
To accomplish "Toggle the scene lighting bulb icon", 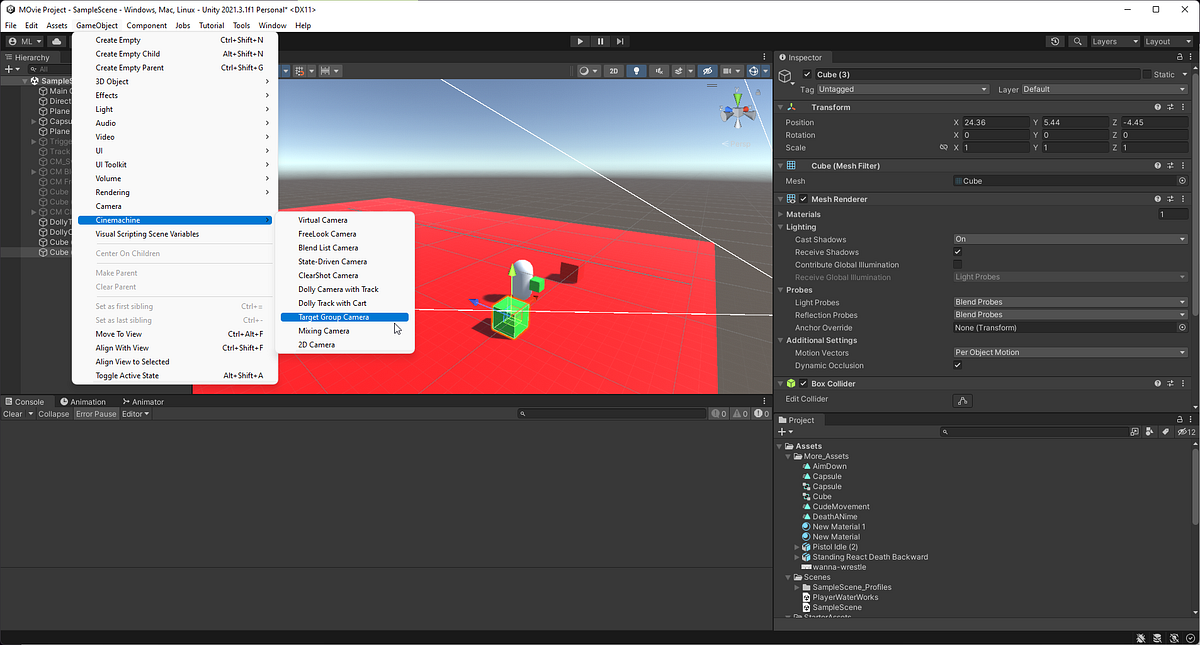I will (x=637, y=70).
